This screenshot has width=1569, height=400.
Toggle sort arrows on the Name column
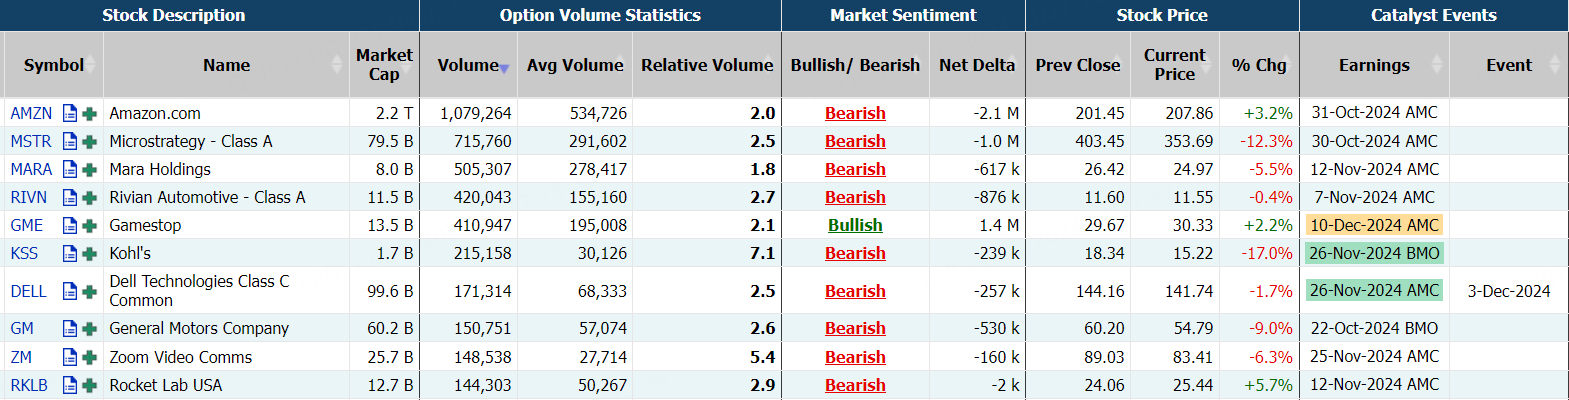click(x=337, y=65)
